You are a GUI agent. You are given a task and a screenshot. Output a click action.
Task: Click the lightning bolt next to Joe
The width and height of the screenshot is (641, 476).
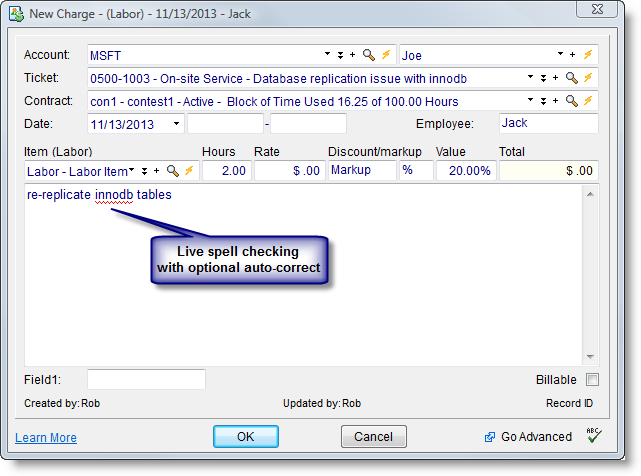point(589,55)
